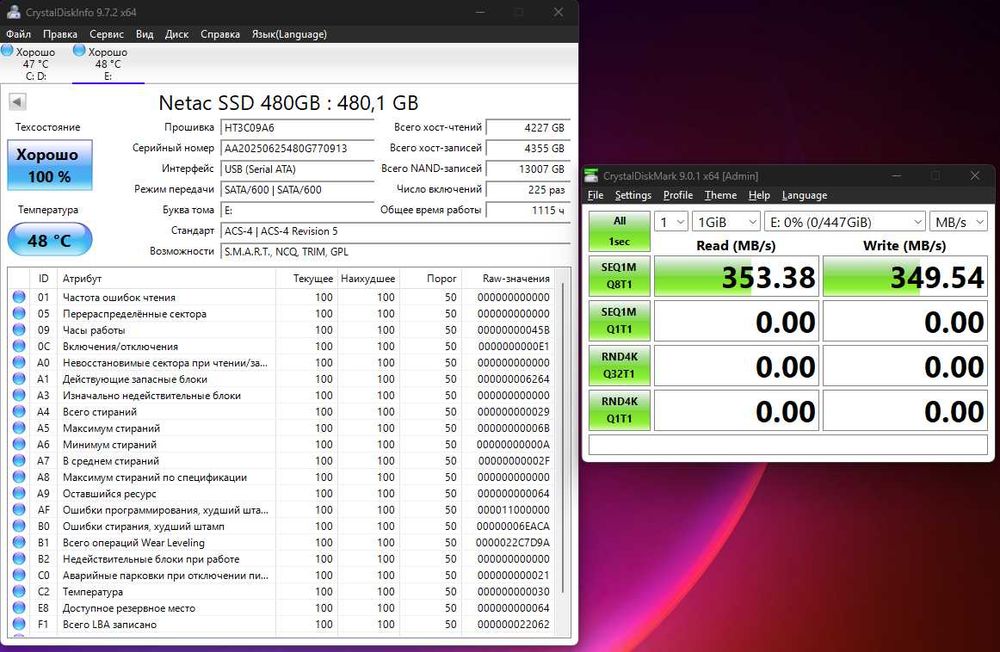Click the comment field in CrystalDiskMark
The height and width of the screenshot is (652, 1000).
coord(788,444)
